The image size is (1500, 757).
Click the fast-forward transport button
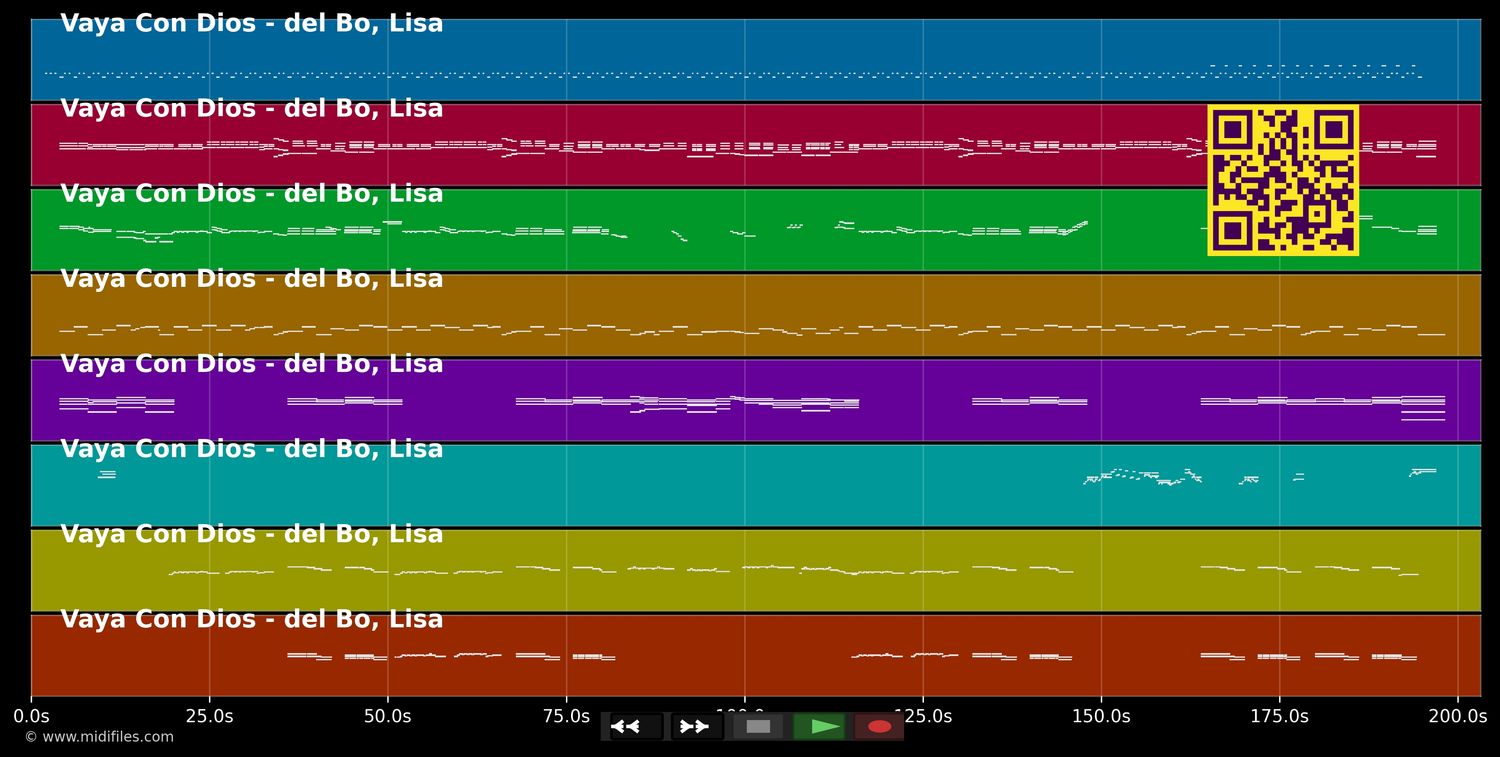pos(697,726)
